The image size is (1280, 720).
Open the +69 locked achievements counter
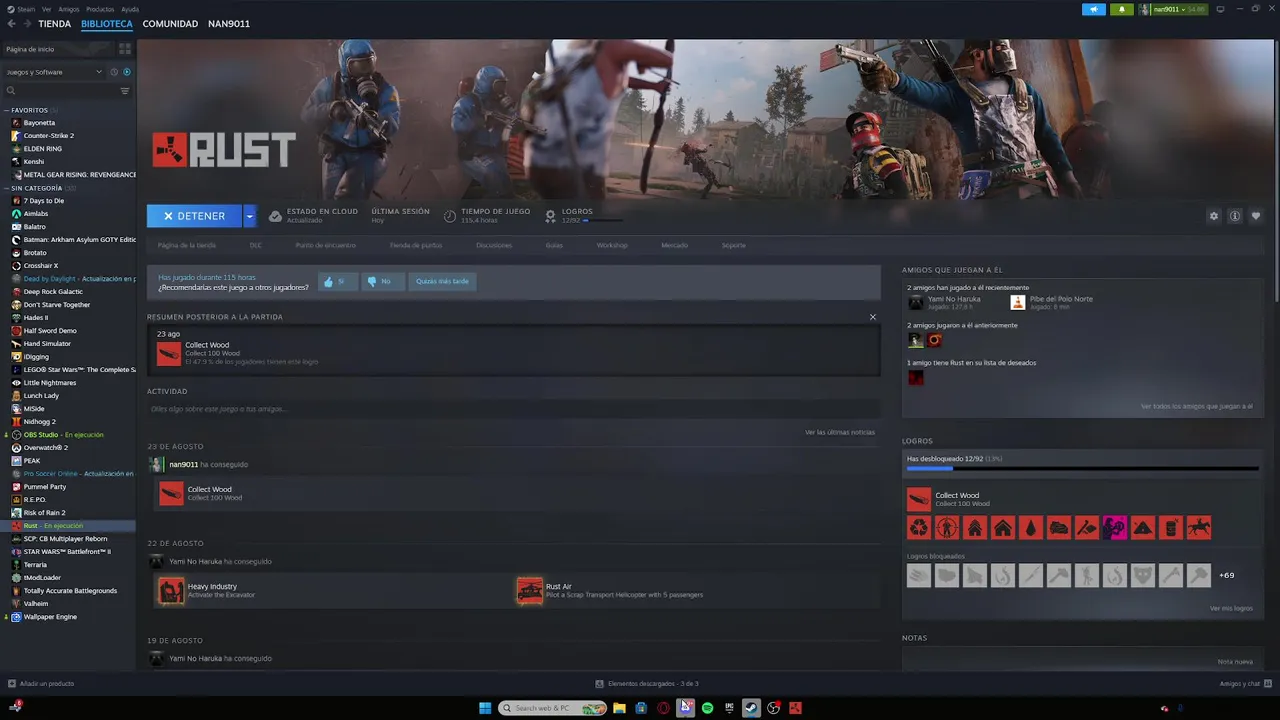click(1227, 575)
